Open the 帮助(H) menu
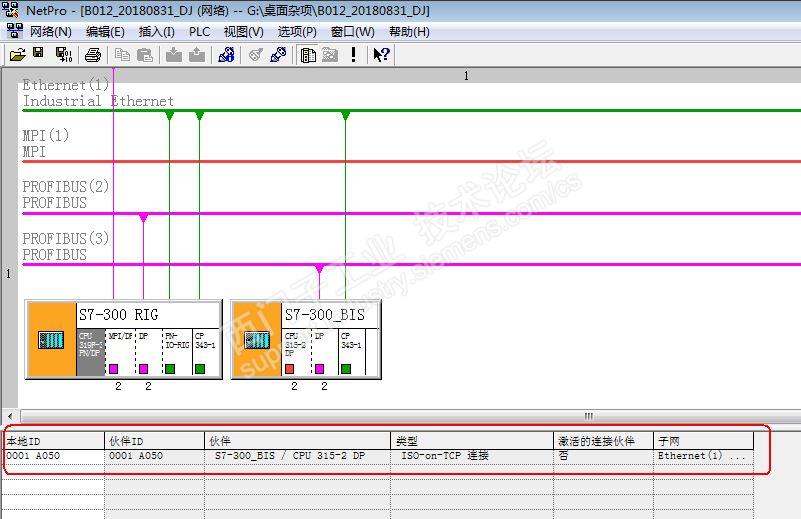Viewport: 801px width, 519px height. 409,32
